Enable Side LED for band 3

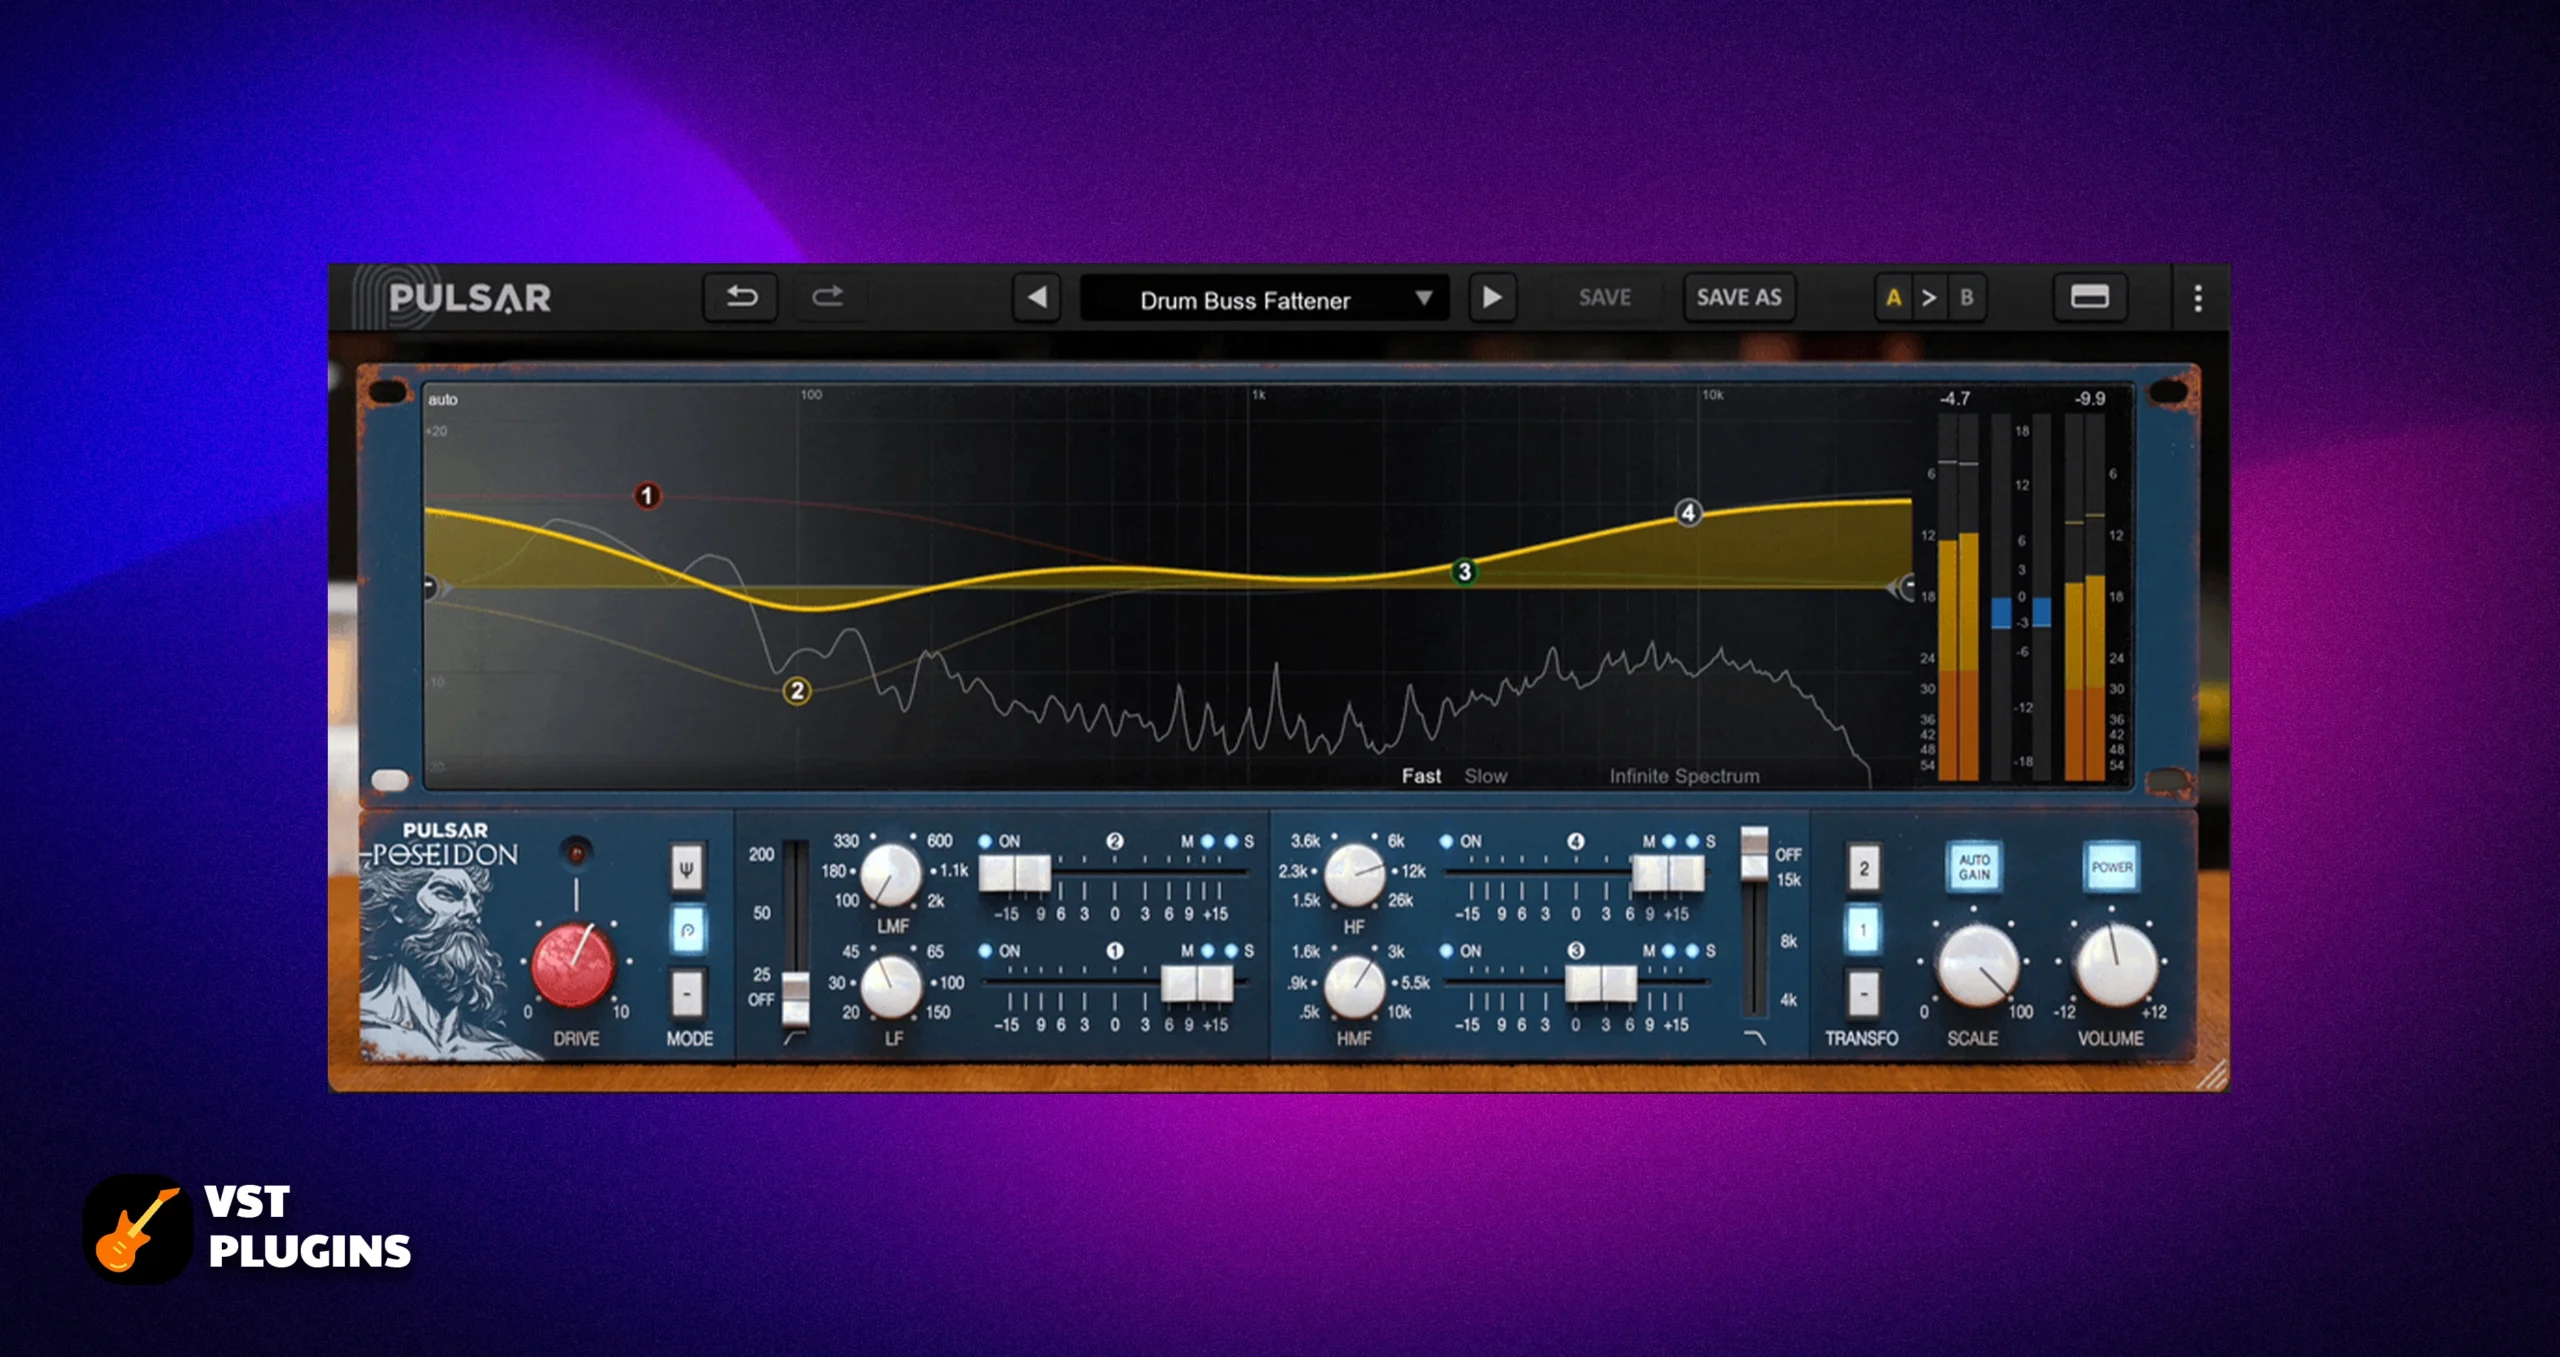1692,951
